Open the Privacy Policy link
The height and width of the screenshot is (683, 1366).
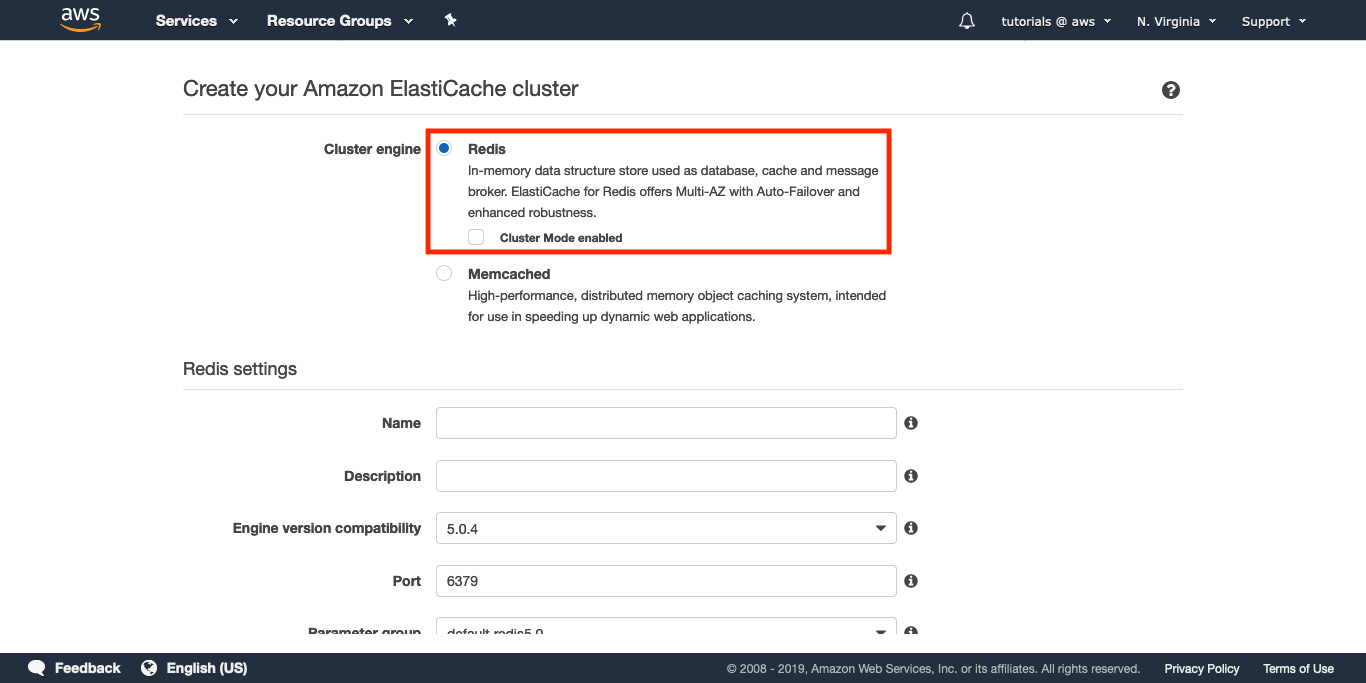pyautogui.click(x=1201, y=669)
